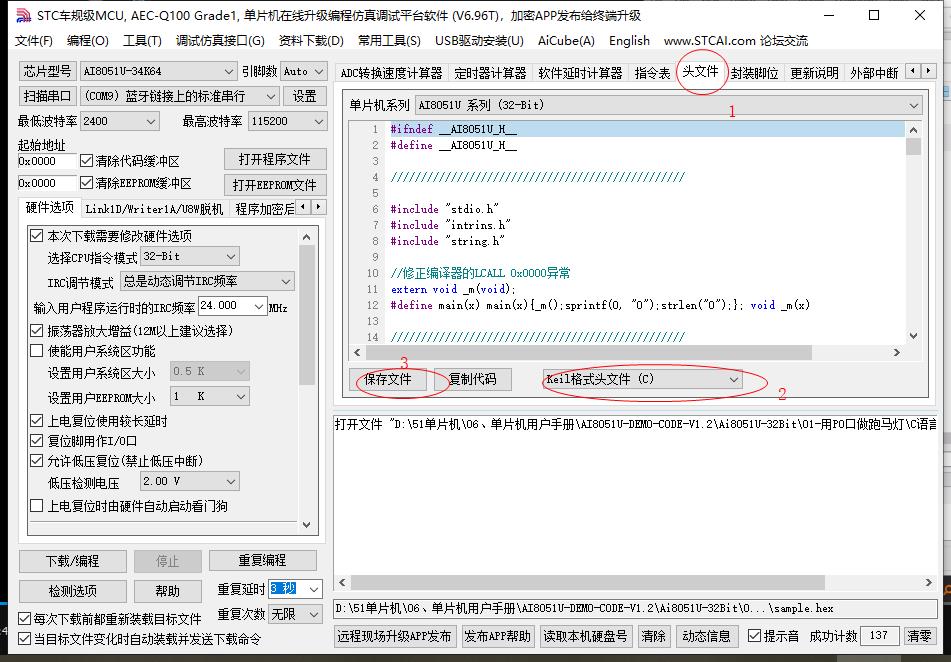Click the 保存文件 button
Image resolution: width=951 pixels, height=662 pixels.
pos(388,380)
